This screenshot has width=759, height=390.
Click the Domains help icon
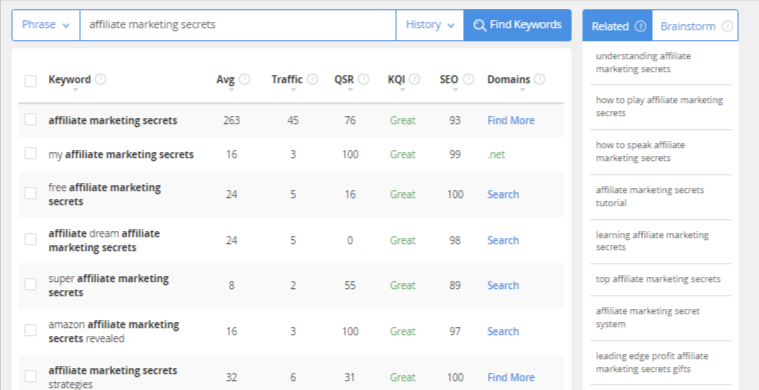coord(540,79)
